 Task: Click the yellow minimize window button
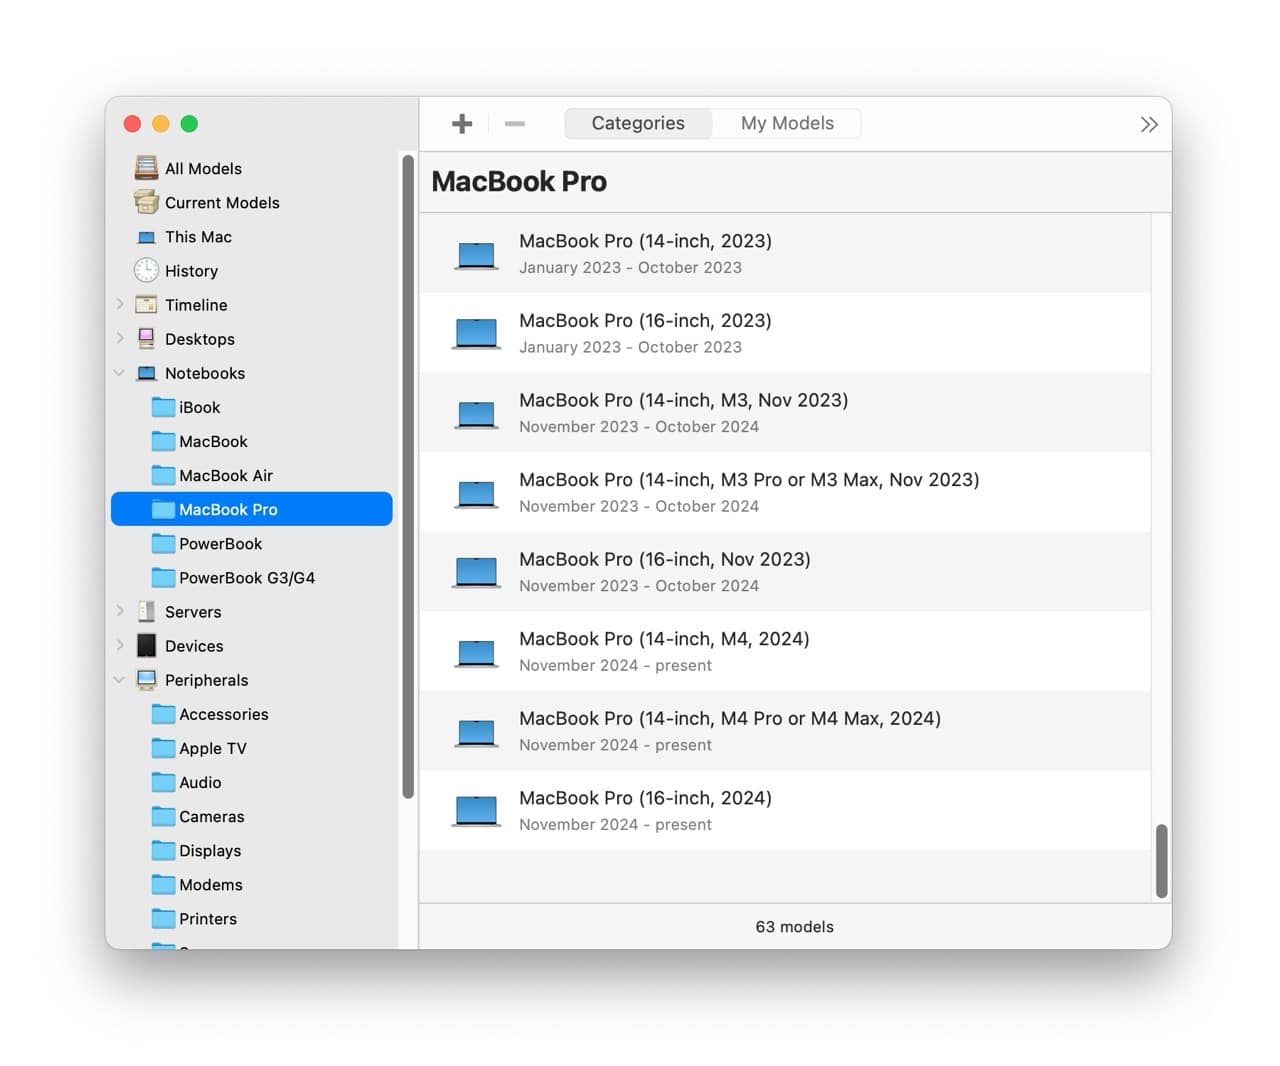coord(160,124)
